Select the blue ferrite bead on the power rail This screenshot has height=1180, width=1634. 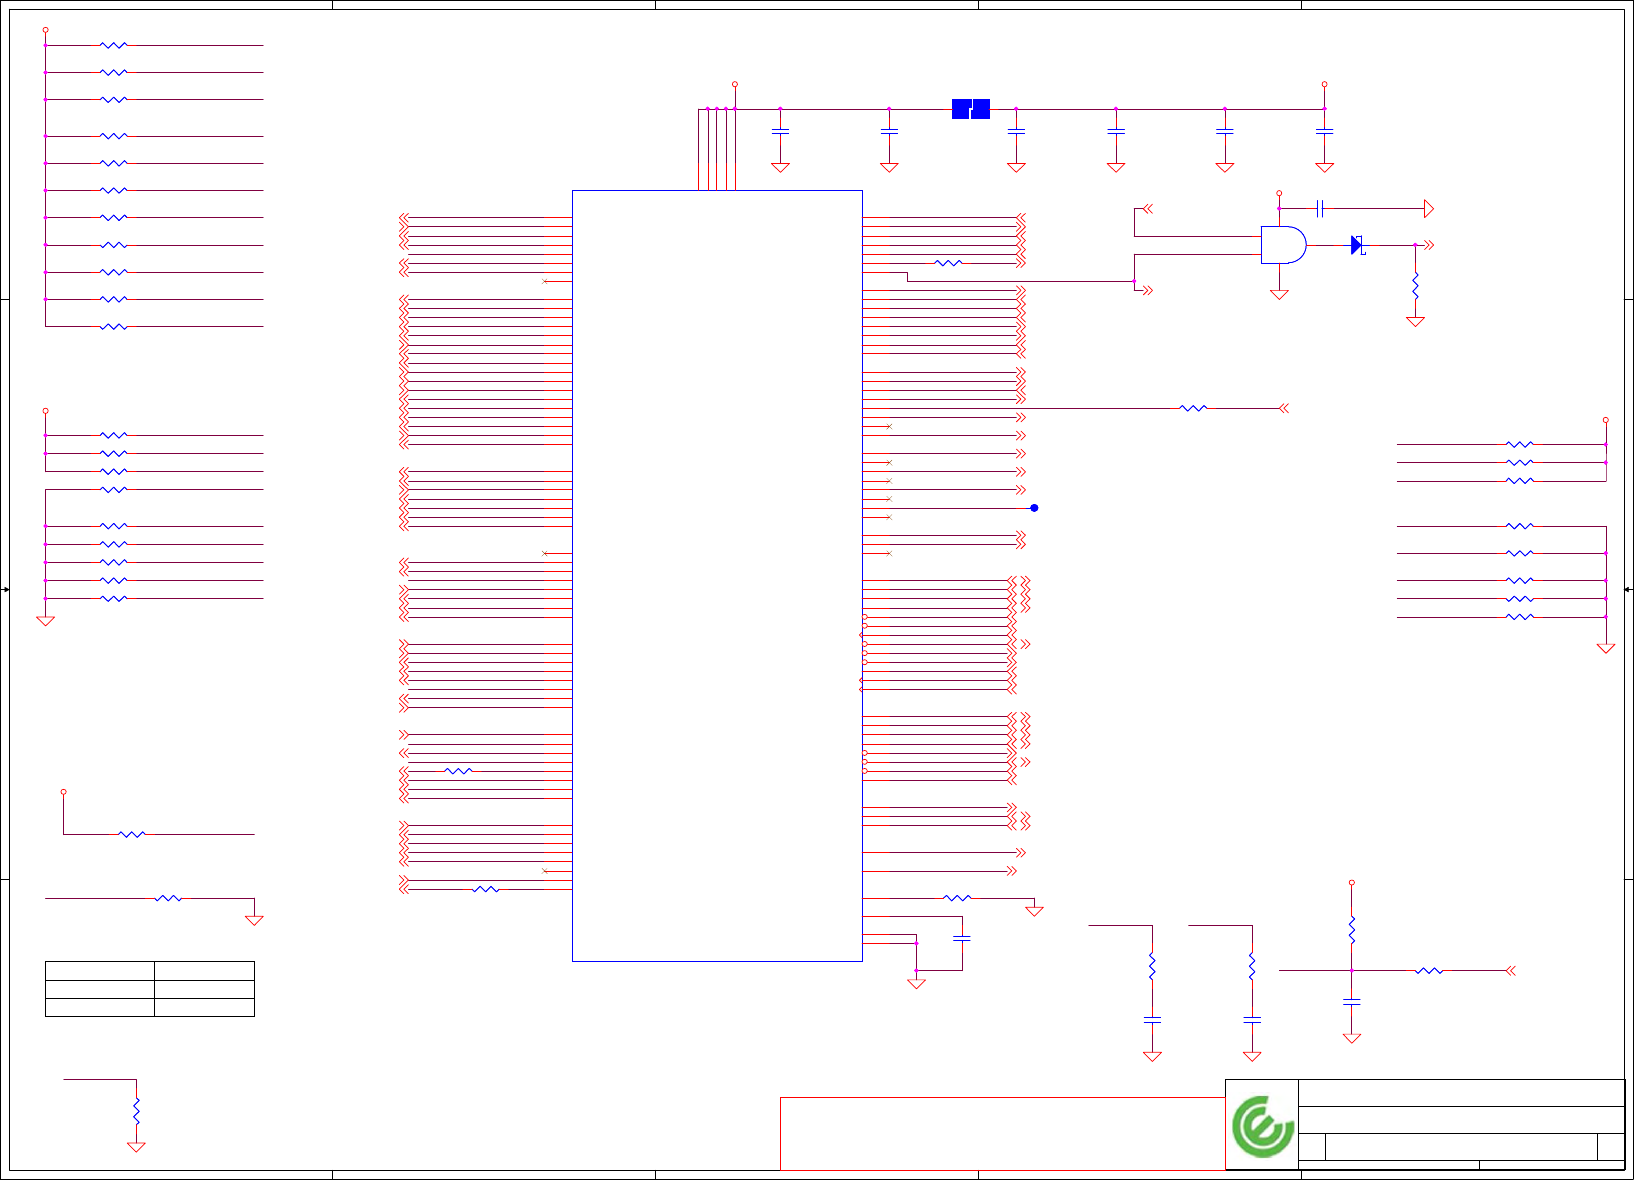971,109
